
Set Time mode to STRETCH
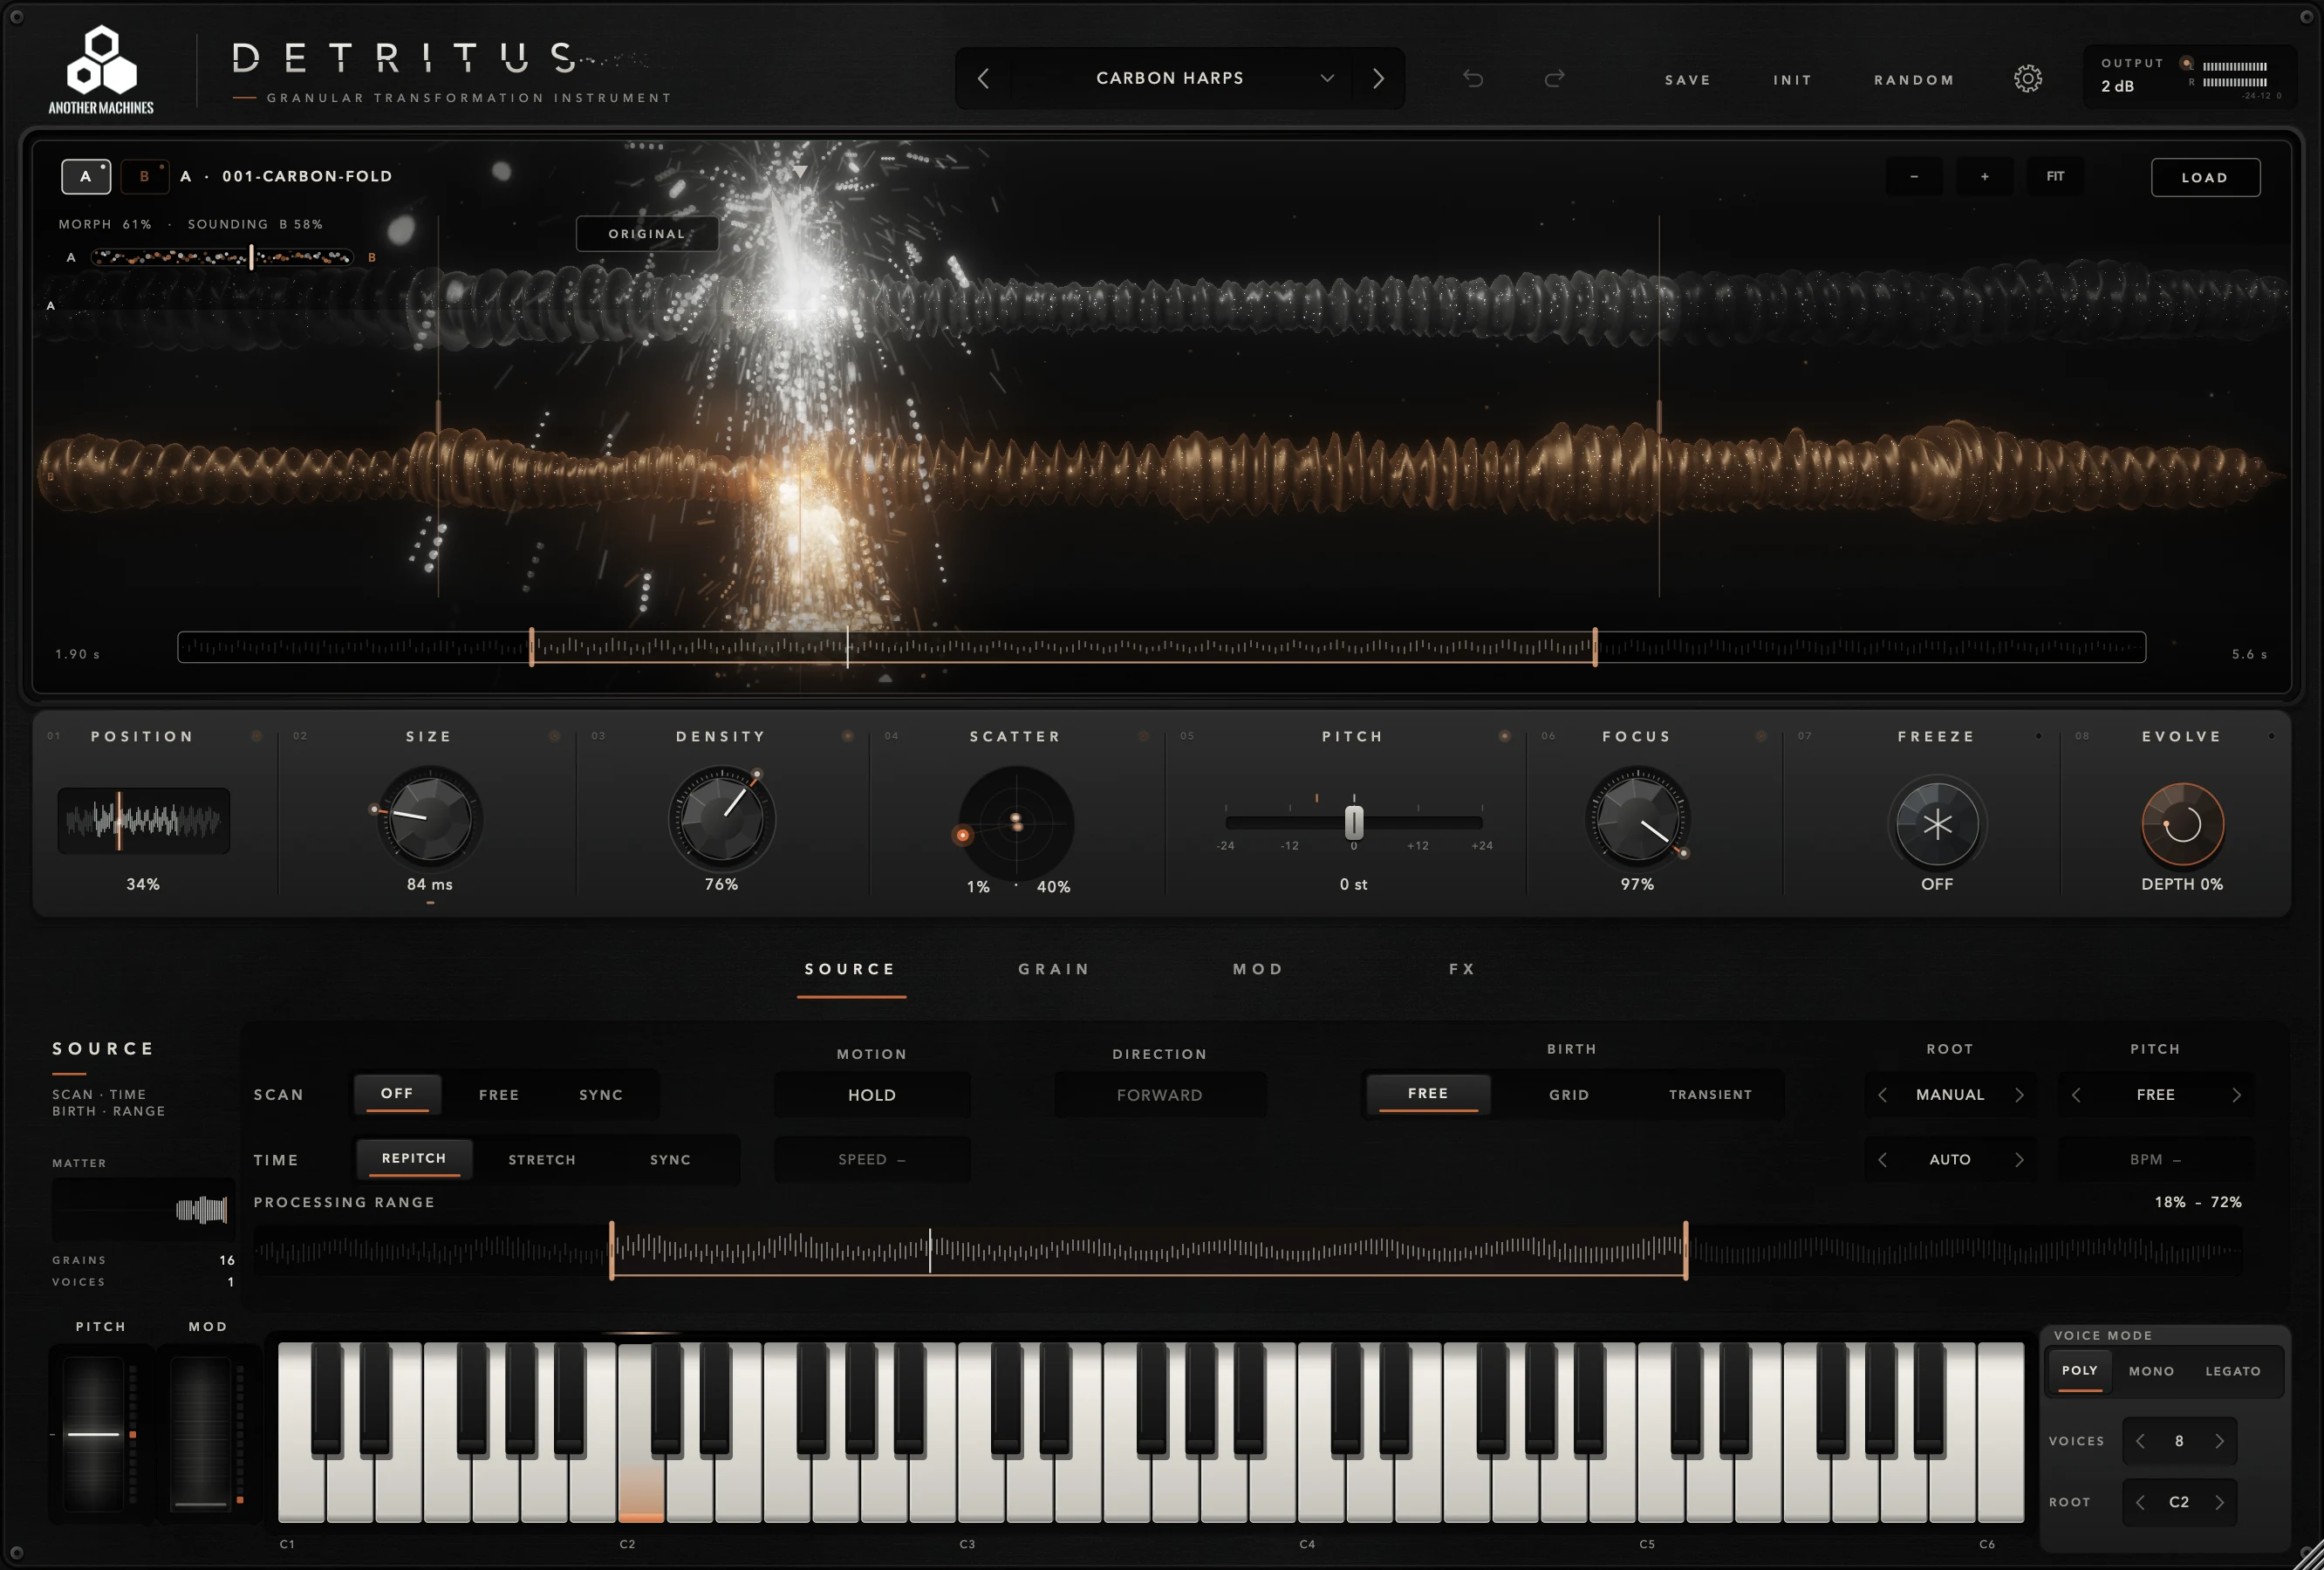click(x=541, y=1160)
